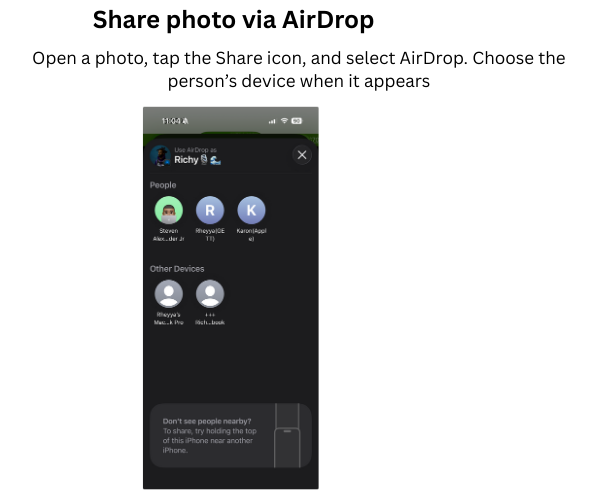Send to Rheyya's MacBook Pro device icon
The image size is (598, 490).
pyautogui.click(x=169, y=294)
